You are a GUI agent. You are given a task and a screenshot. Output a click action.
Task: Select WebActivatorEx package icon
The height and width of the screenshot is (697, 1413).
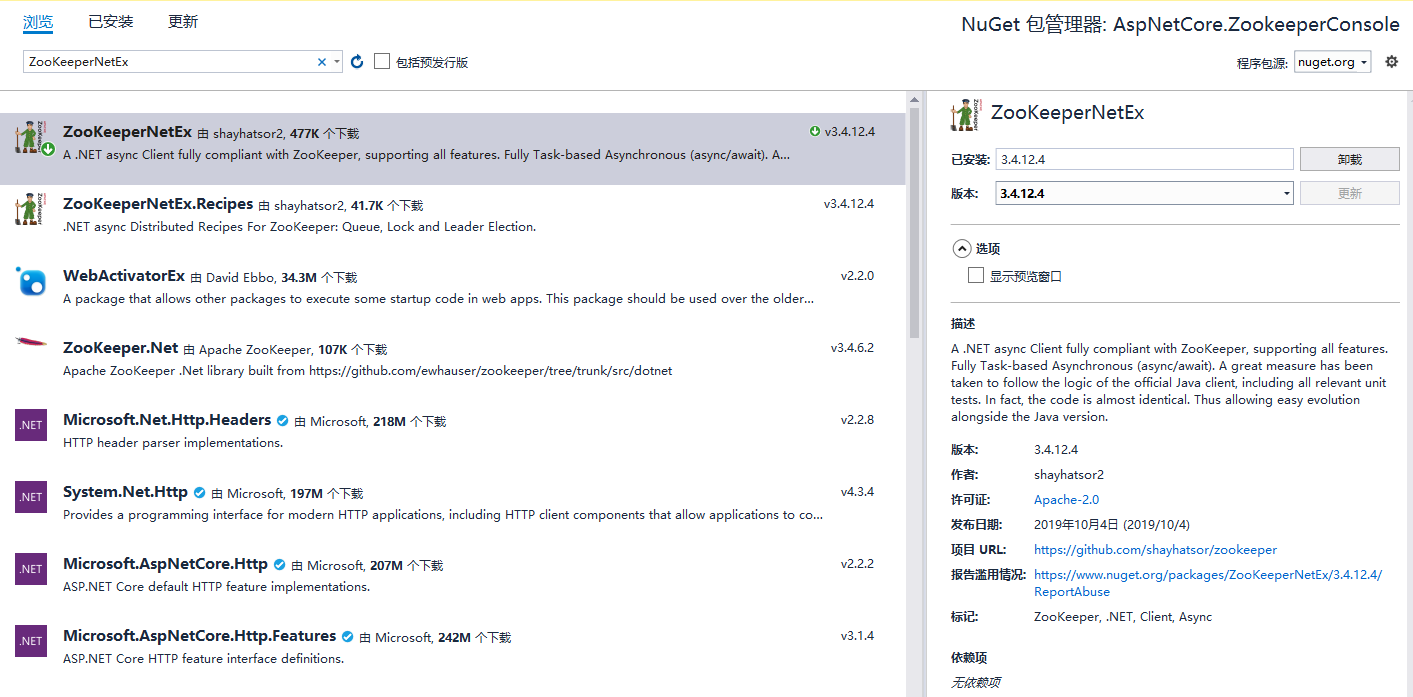pyautogui.click(x=31, y=282)
